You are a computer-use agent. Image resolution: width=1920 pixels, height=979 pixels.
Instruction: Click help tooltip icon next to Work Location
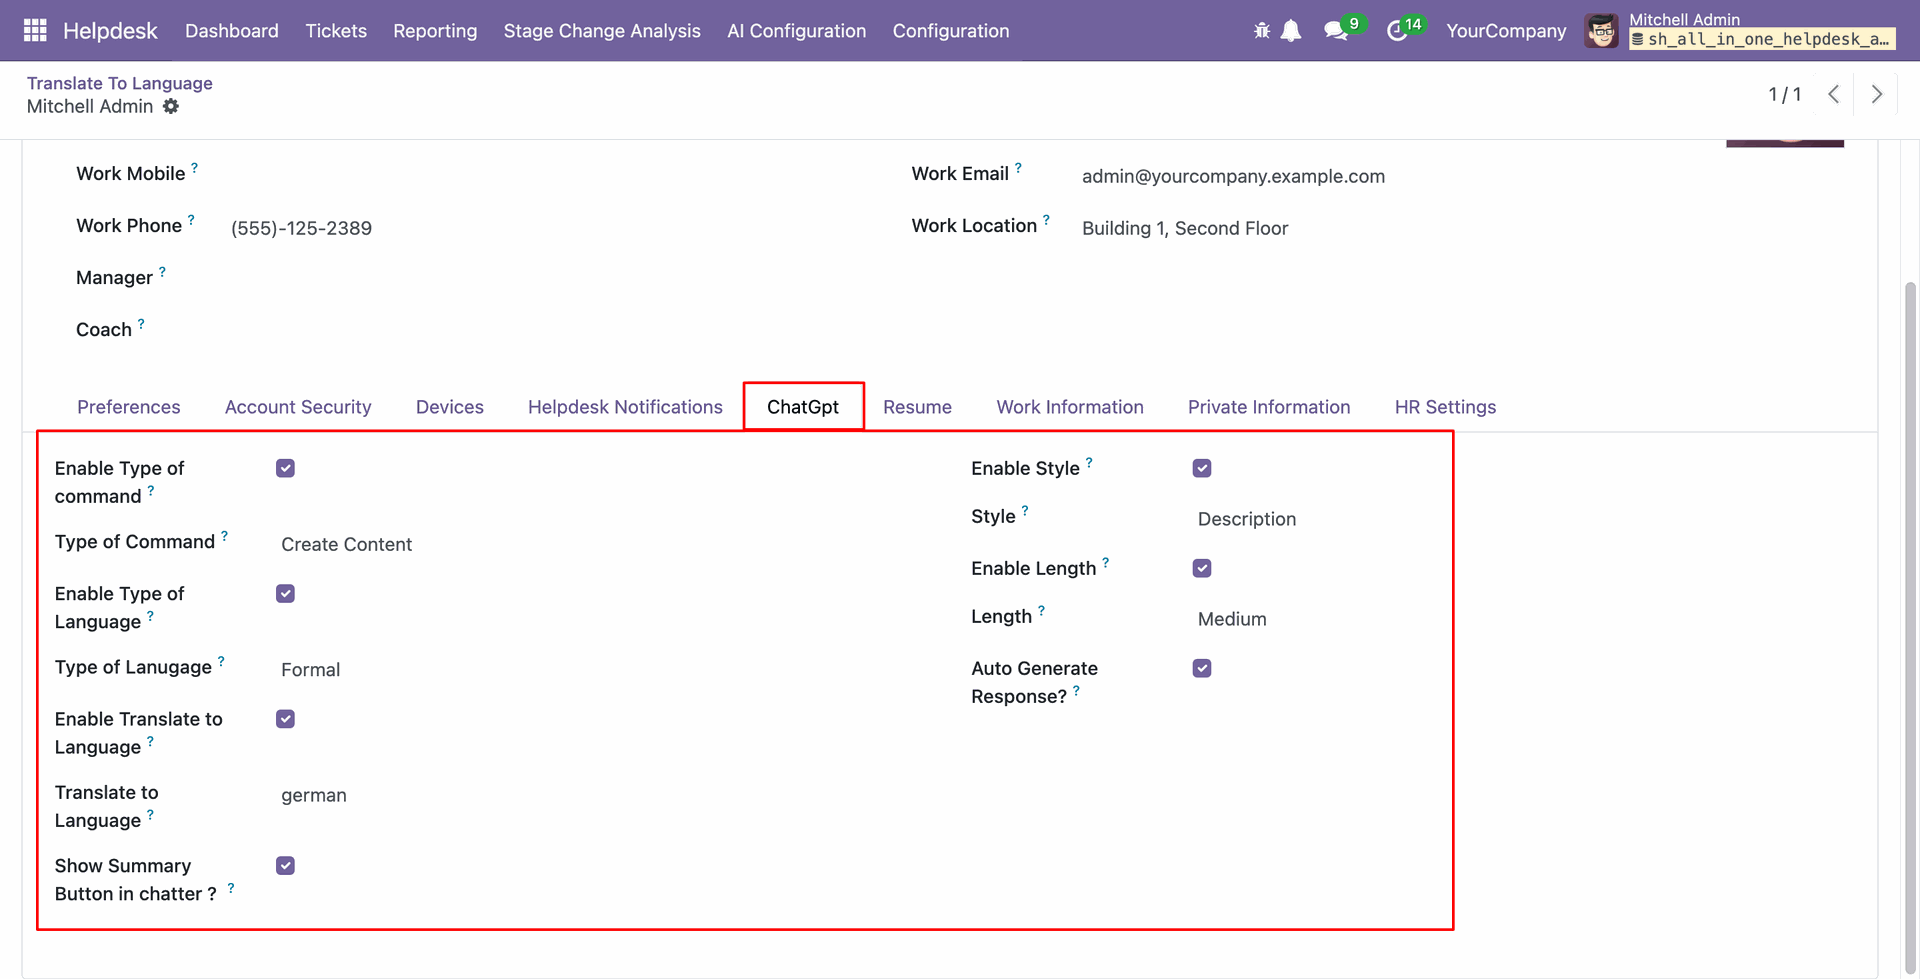coord(1046,220)
